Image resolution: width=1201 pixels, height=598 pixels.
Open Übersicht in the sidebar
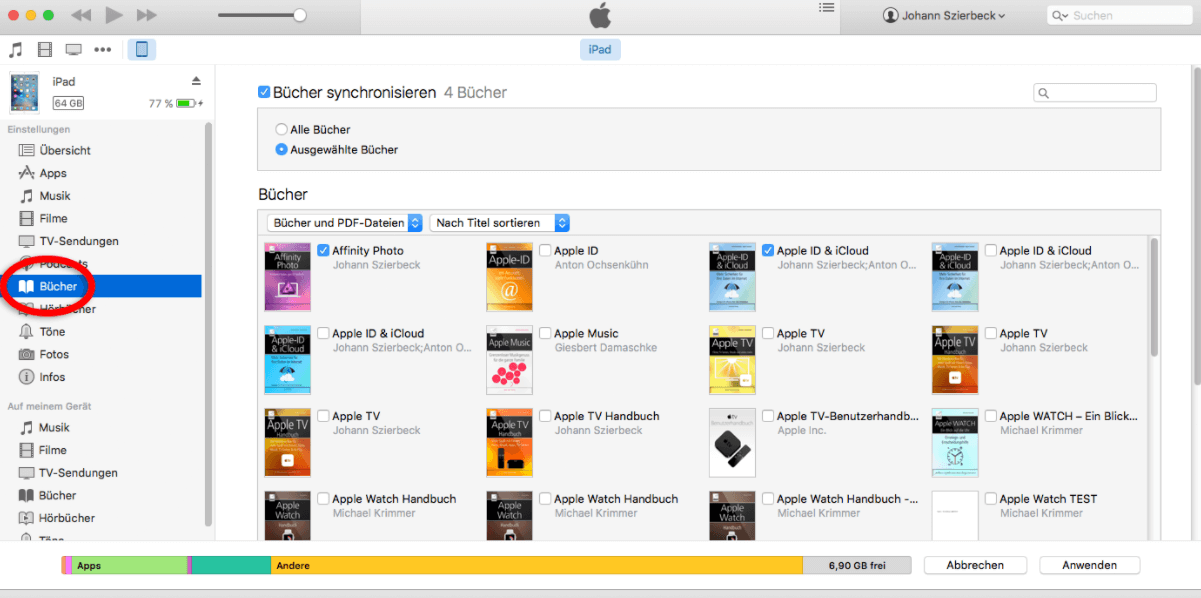65,150
